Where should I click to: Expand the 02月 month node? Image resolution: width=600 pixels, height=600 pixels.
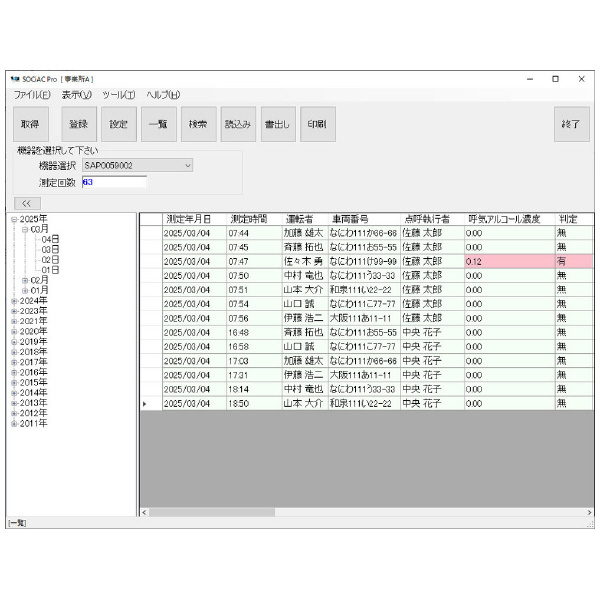pyautogui.click(x=26, y=280)
